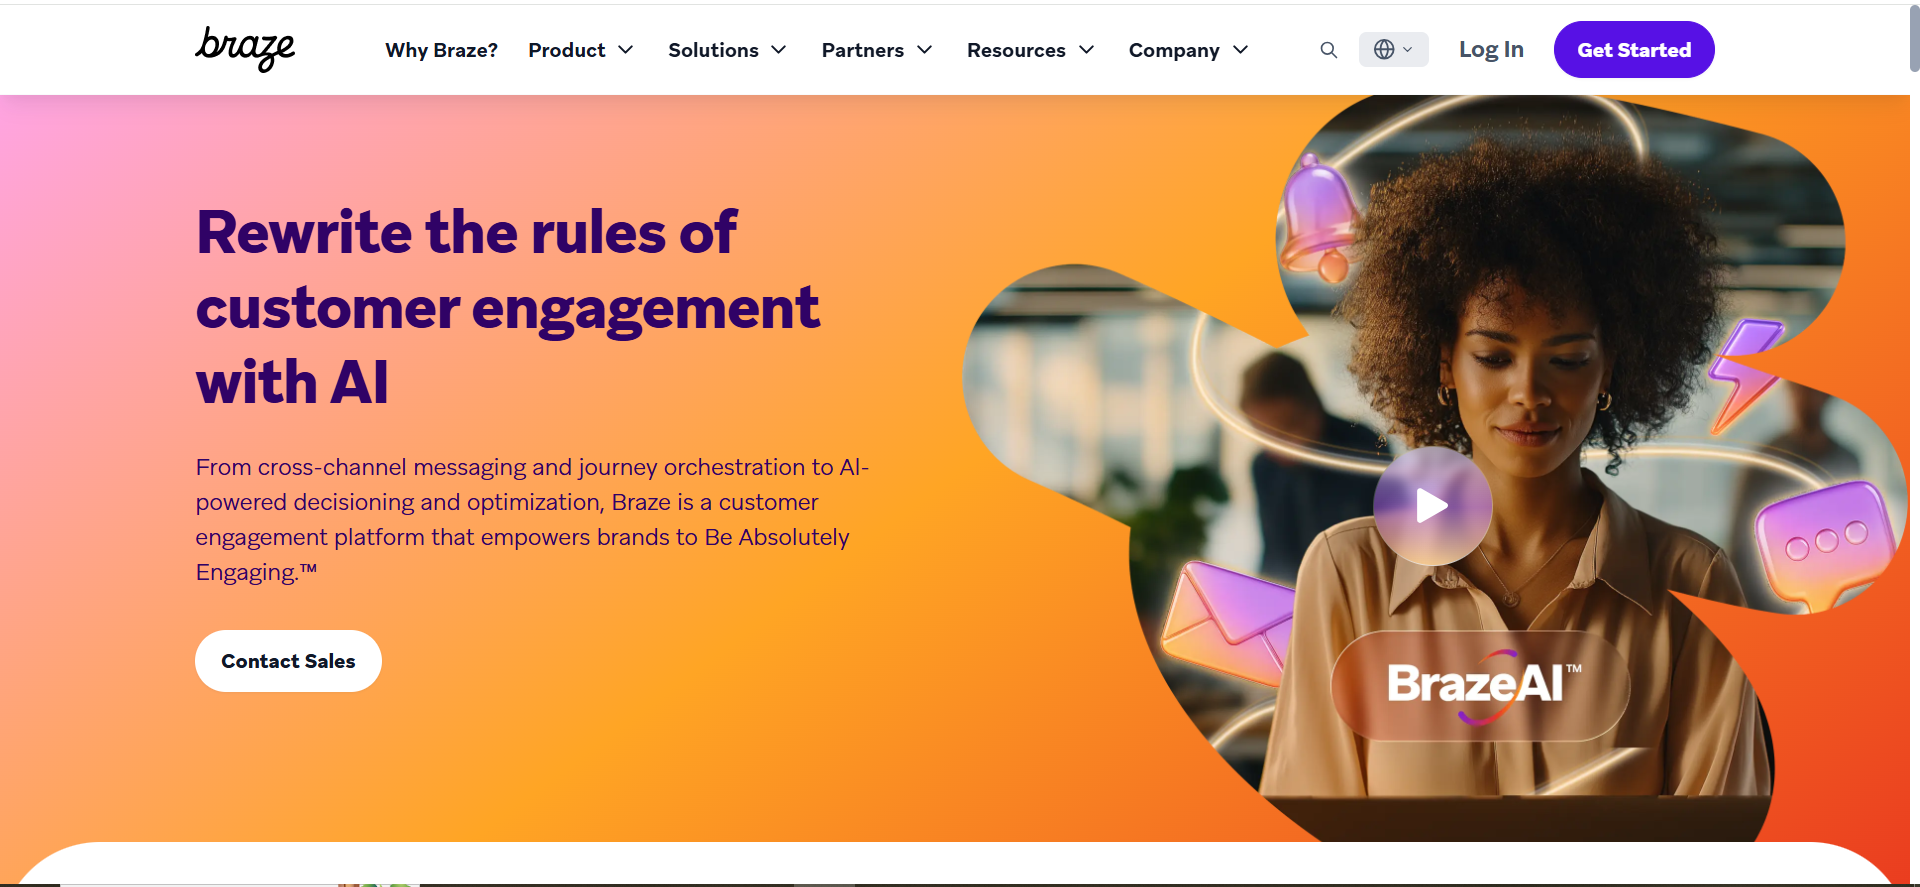Click the chevron next to Product

[626, 50]
